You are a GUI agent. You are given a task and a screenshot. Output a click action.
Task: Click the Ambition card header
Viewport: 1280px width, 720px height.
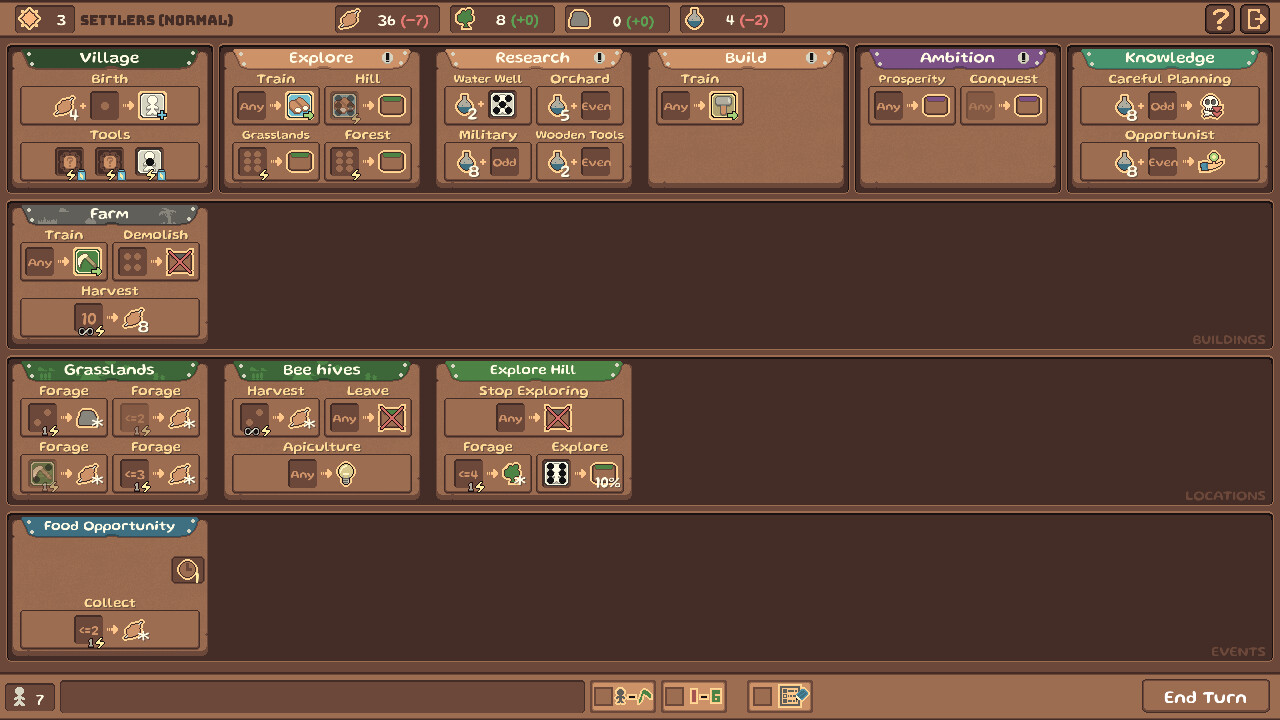coord(955,57)
